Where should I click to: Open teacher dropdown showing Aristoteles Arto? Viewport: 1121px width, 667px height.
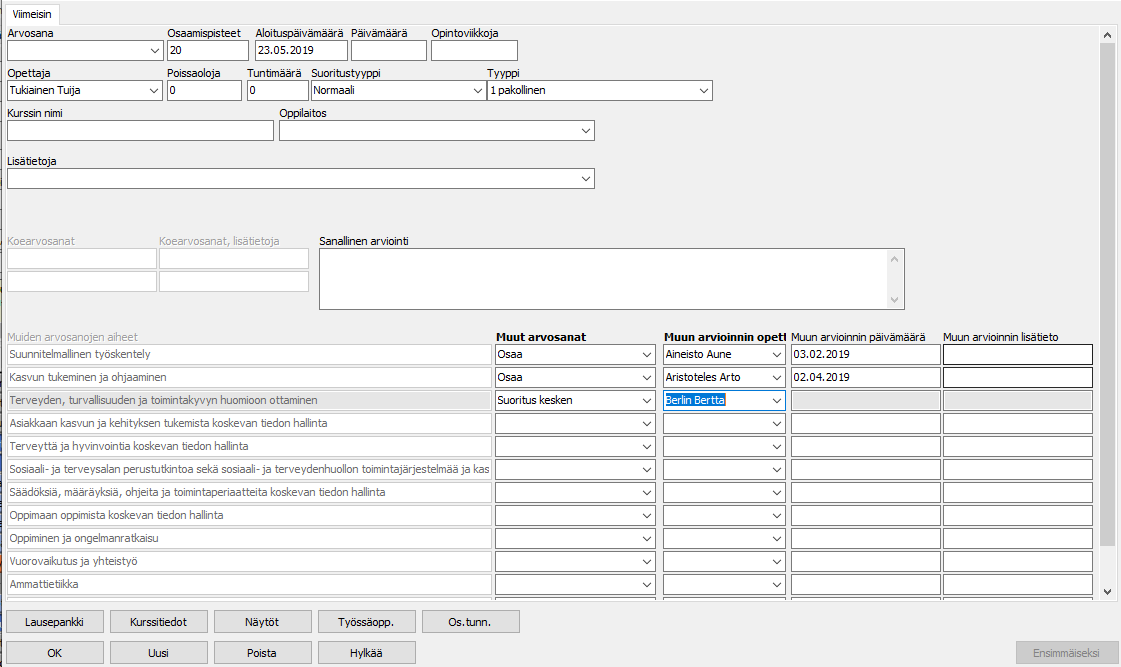pos(777,377)
